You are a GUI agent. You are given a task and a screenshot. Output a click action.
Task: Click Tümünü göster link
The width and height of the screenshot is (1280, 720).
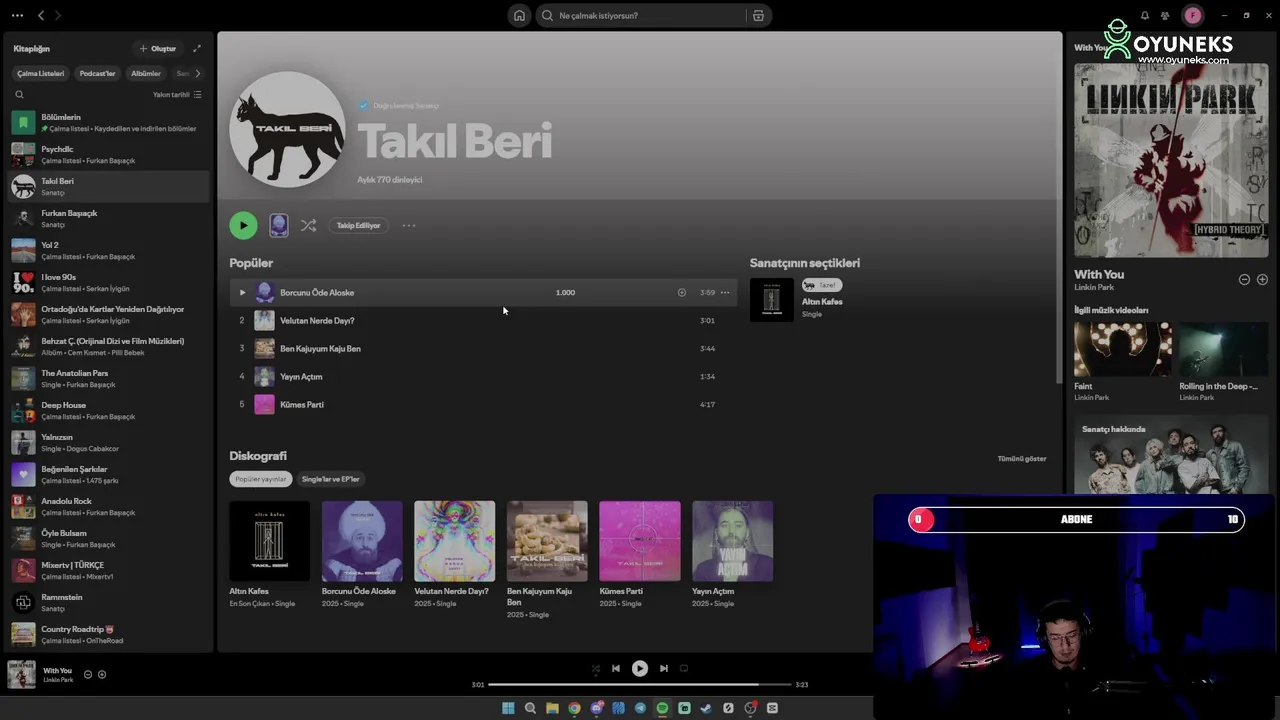point(1022,459)
